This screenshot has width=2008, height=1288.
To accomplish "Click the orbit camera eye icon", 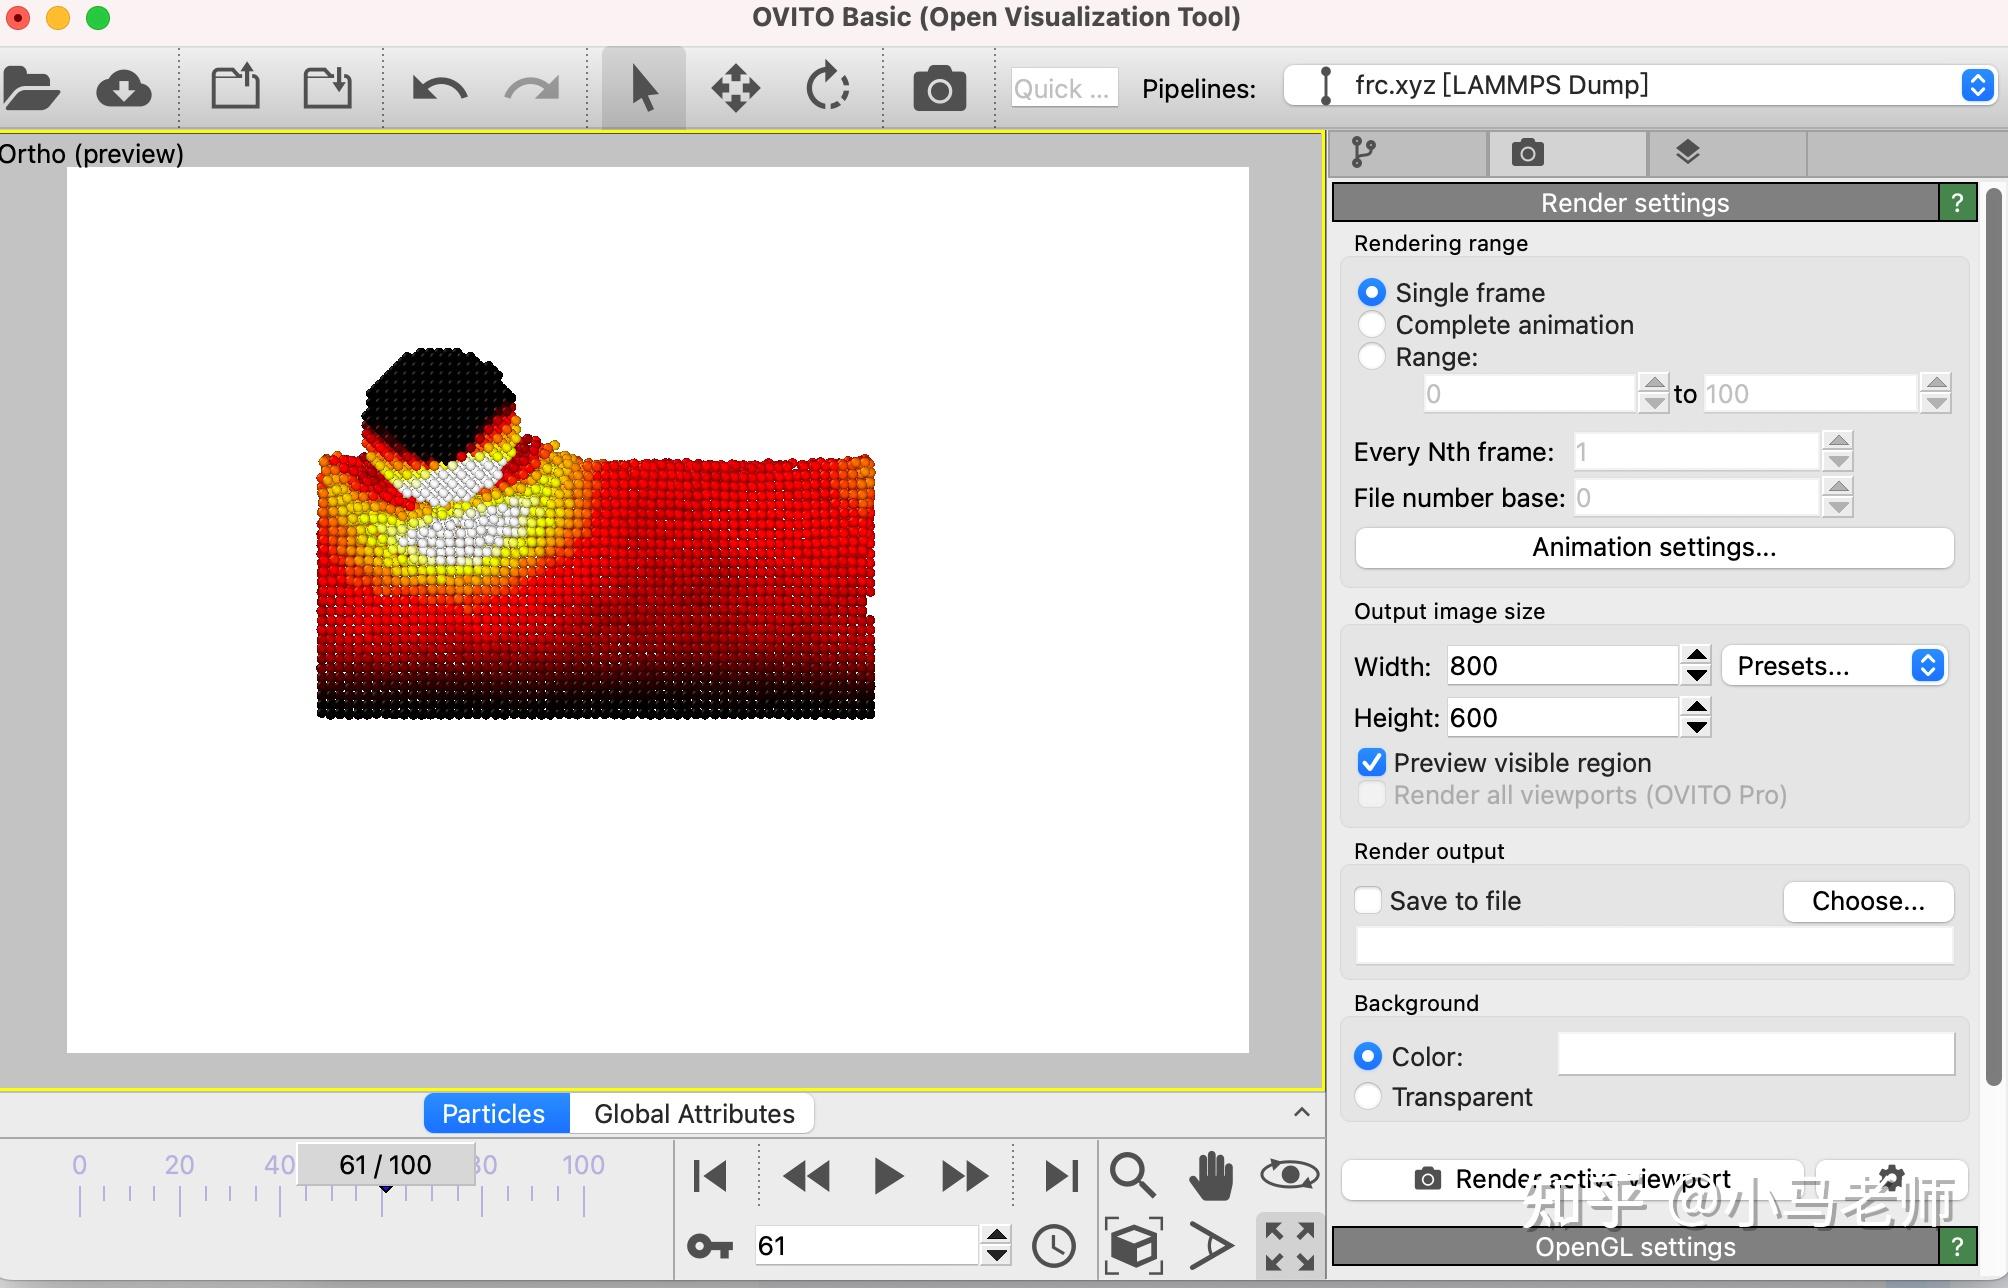I will pyautogui.click(x=1289, y=1173).
